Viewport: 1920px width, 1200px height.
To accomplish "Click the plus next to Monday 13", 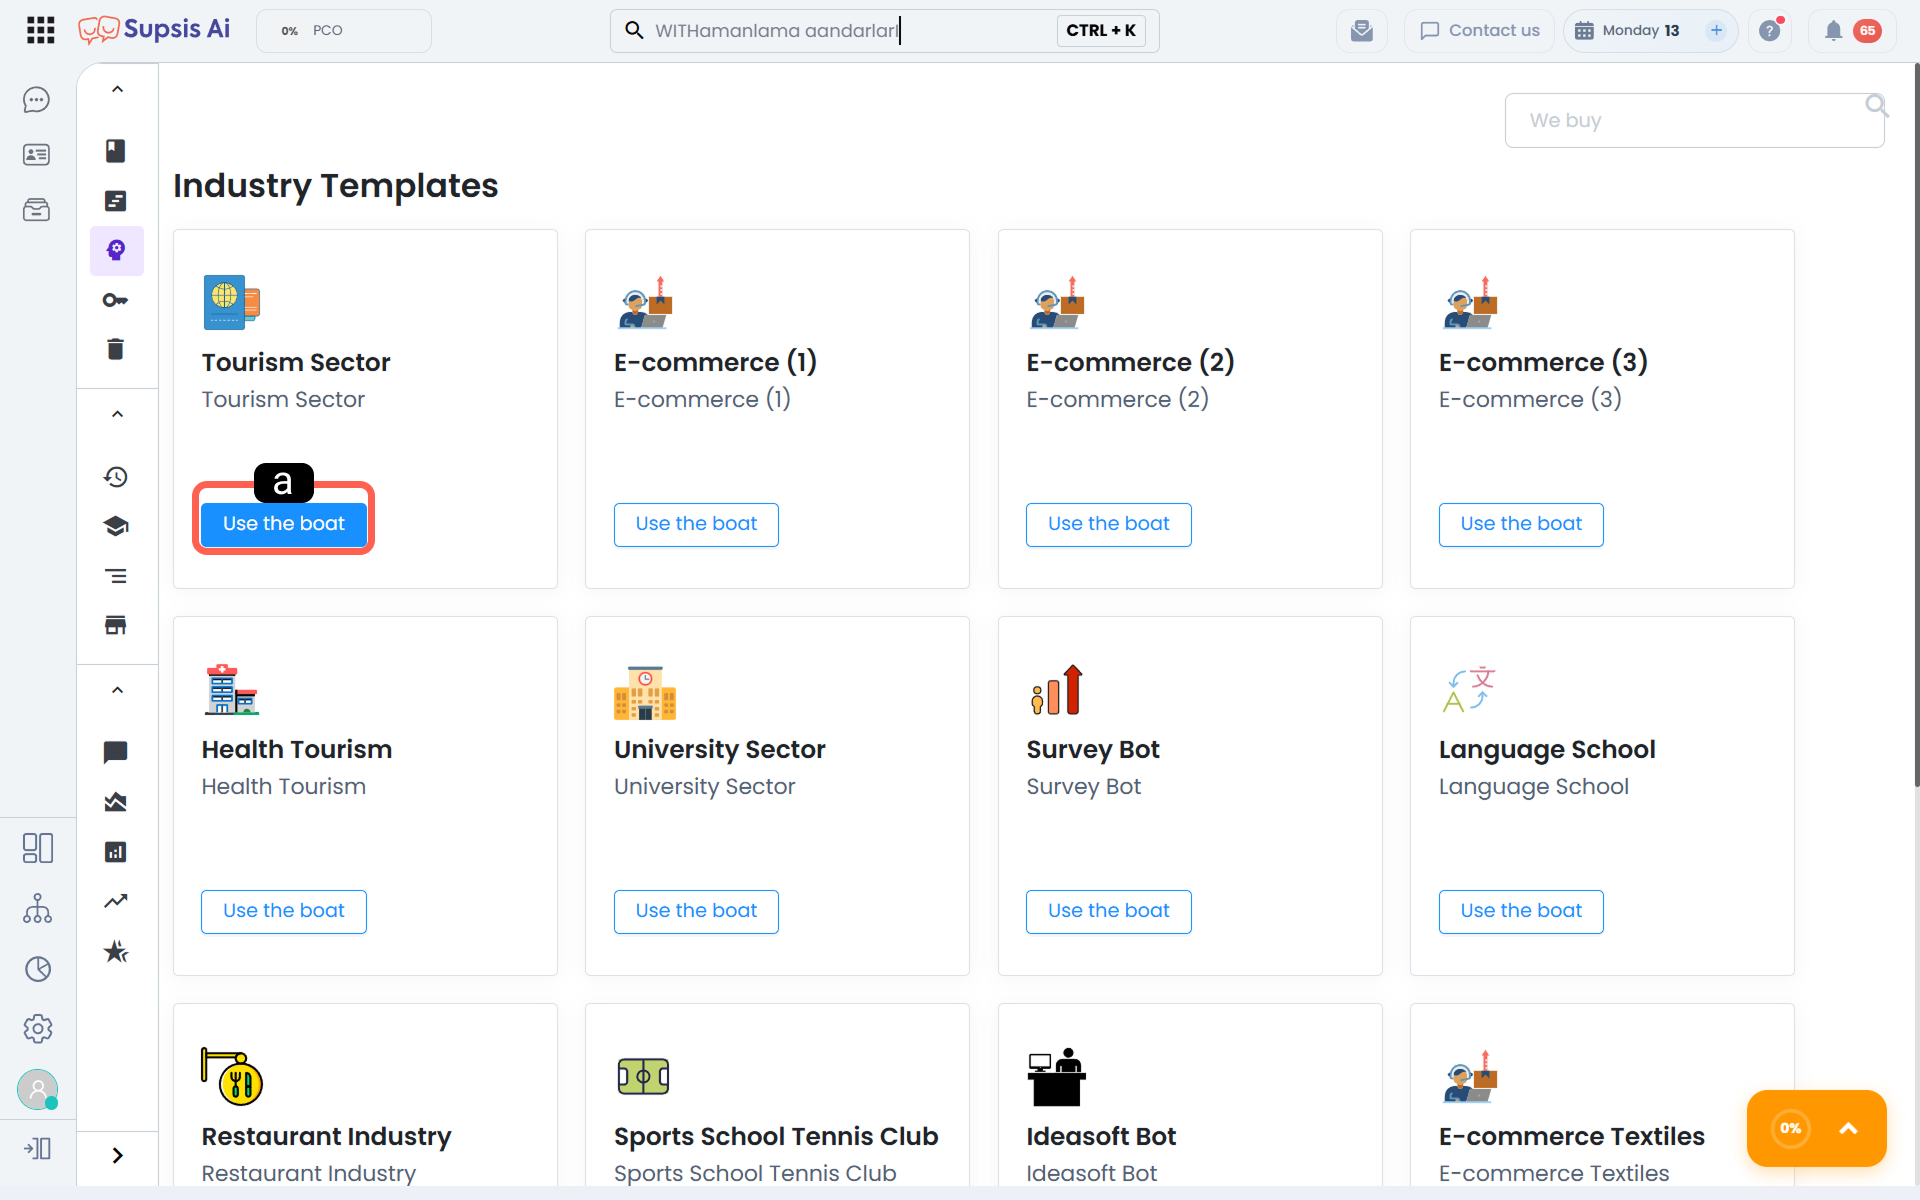I will point(1716,31).
